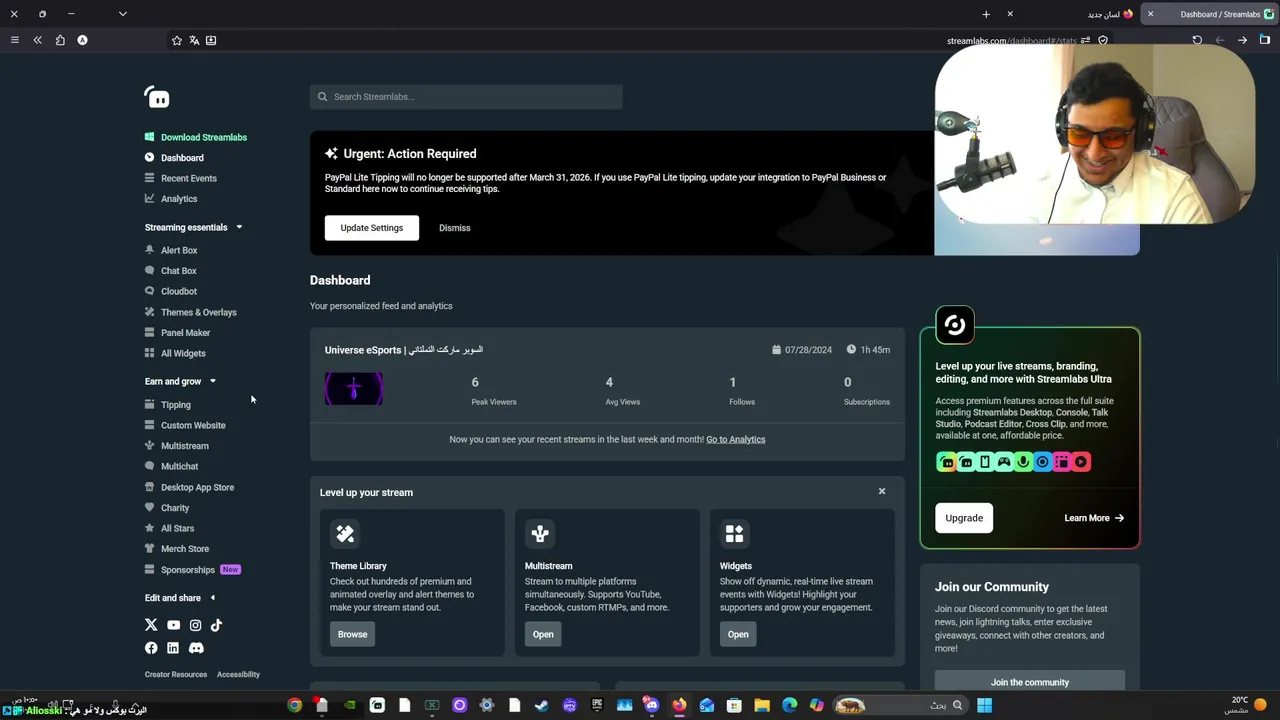Click the translate page icon in address bar

click(194, 40)
